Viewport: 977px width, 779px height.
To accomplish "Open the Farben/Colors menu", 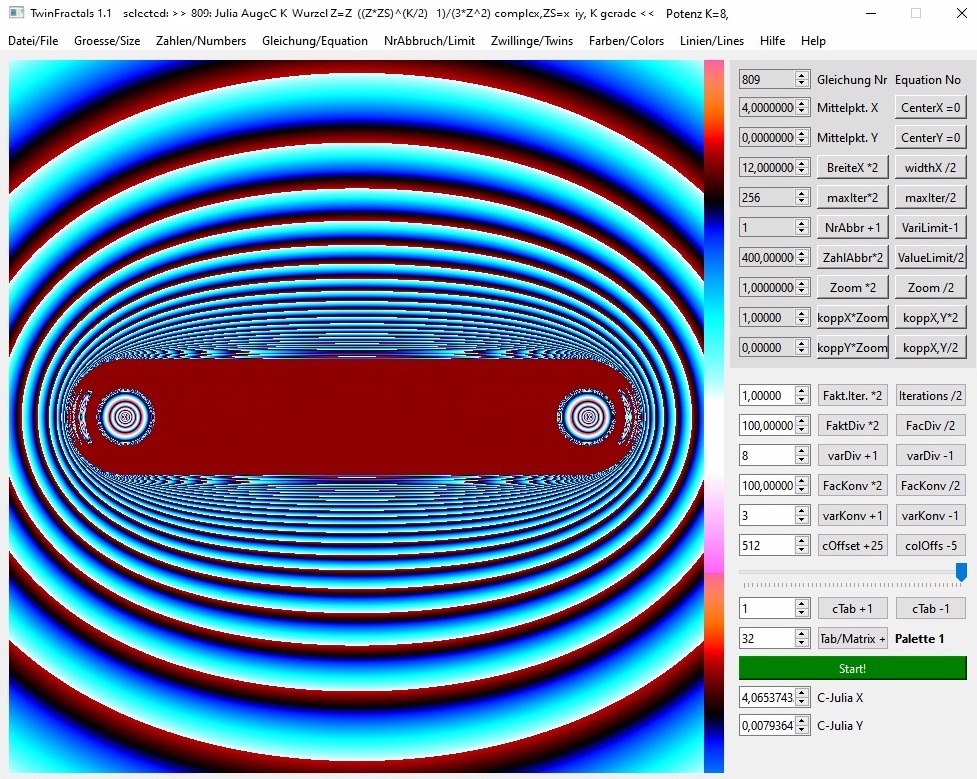I will click(x=626, y=41).
